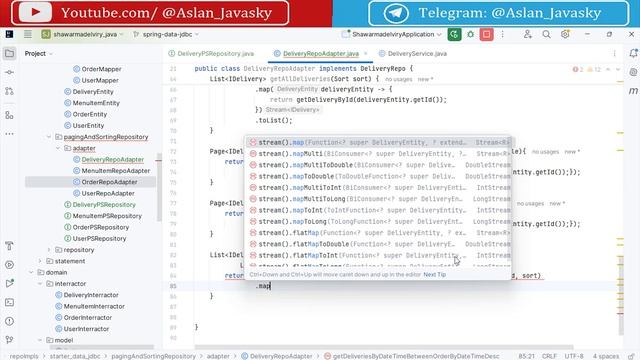Switch to DeliveryPSRepository.java tab
The image size is (640, 360).
[211, 53]
